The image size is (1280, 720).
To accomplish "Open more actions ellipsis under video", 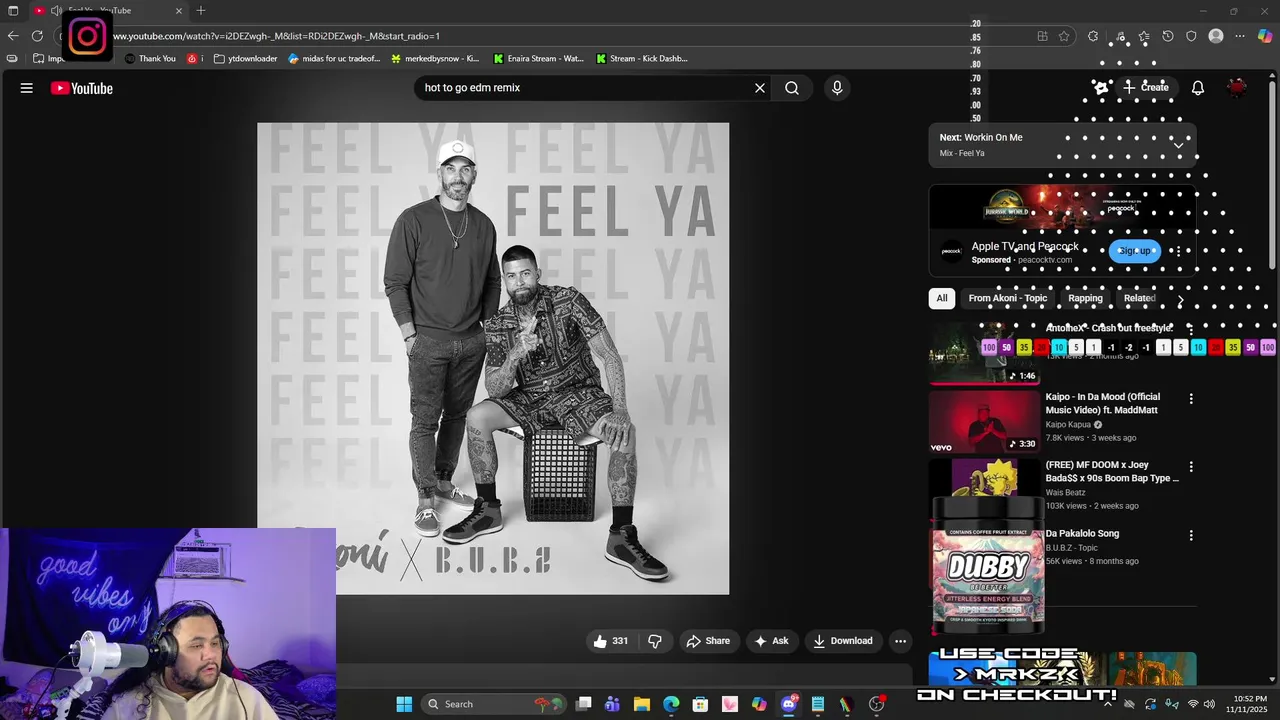I will click(900, 641).
